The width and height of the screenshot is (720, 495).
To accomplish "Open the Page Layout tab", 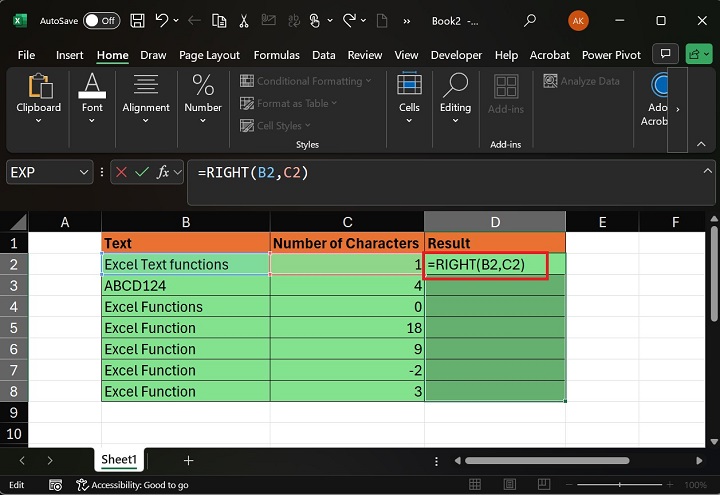I will [209, 55].
